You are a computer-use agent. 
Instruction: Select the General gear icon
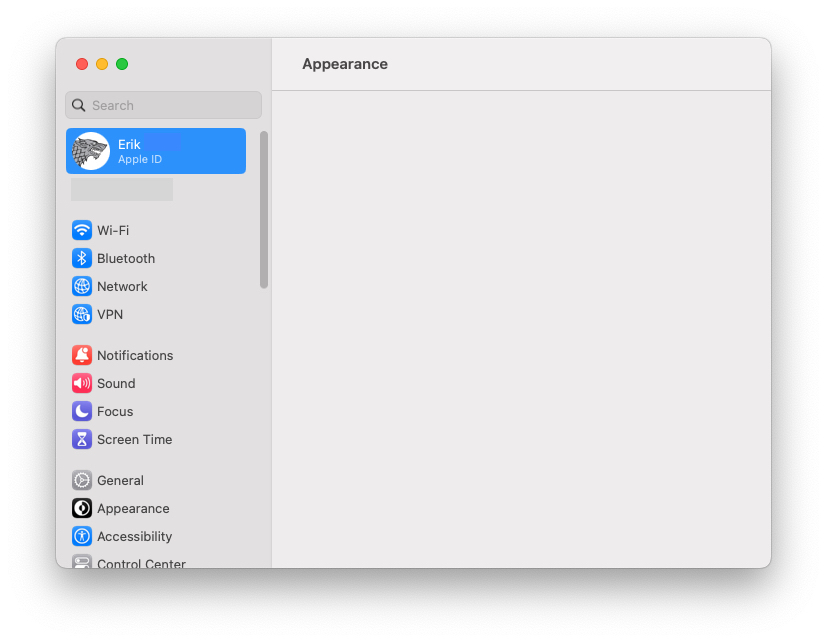[x=81, y=480]
